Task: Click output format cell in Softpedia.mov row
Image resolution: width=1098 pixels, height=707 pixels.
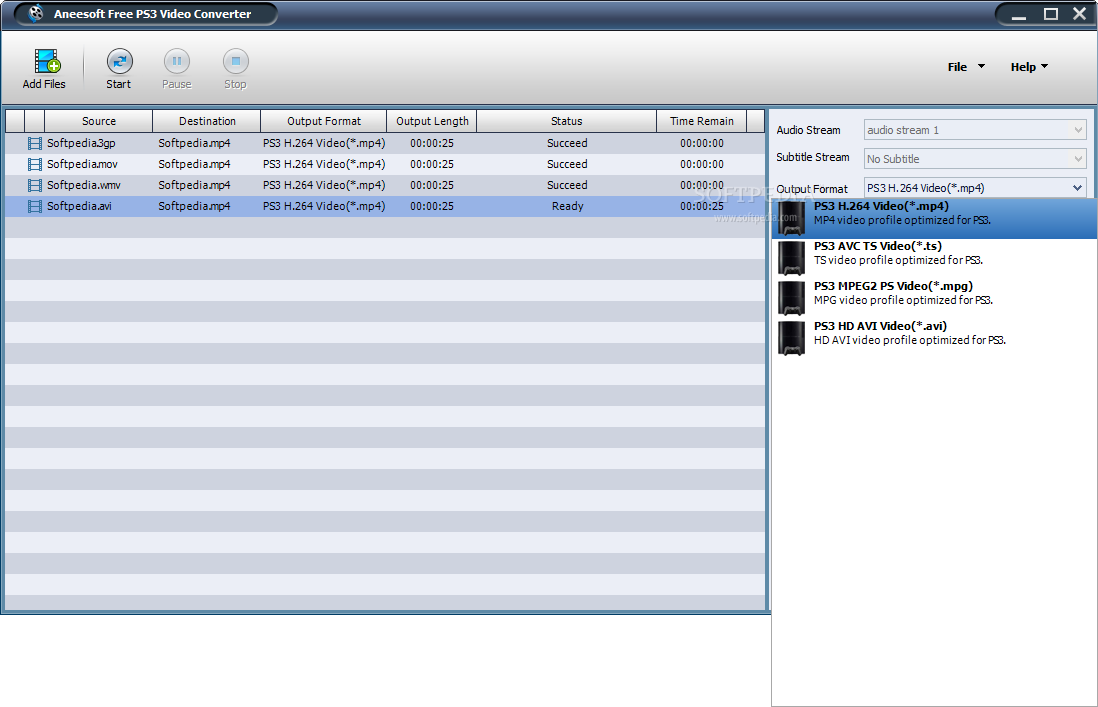Action: coord(324,164)
